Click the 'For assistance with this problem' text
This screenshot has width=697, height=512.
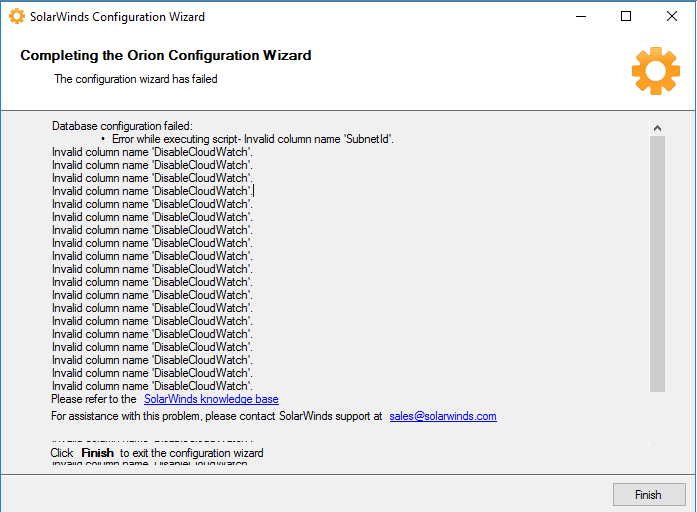click(216, 416)
